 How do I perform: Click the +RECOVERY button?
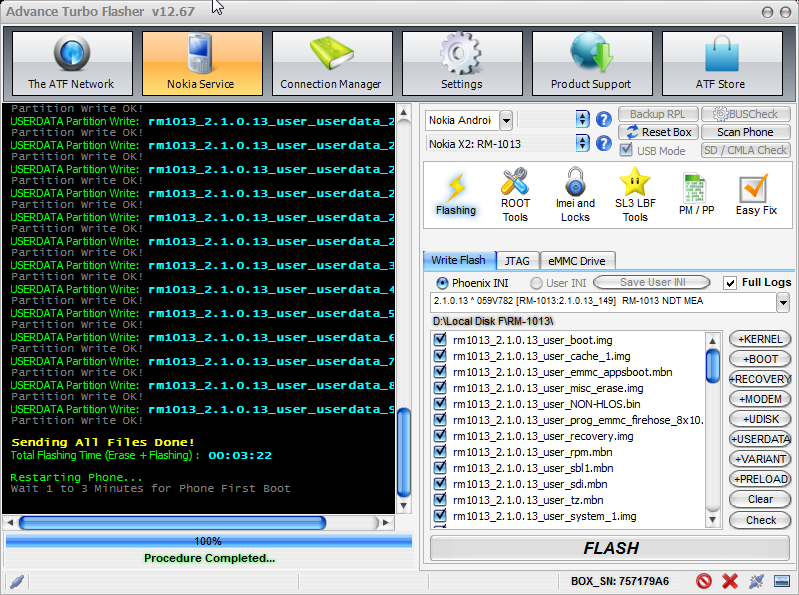760,379
